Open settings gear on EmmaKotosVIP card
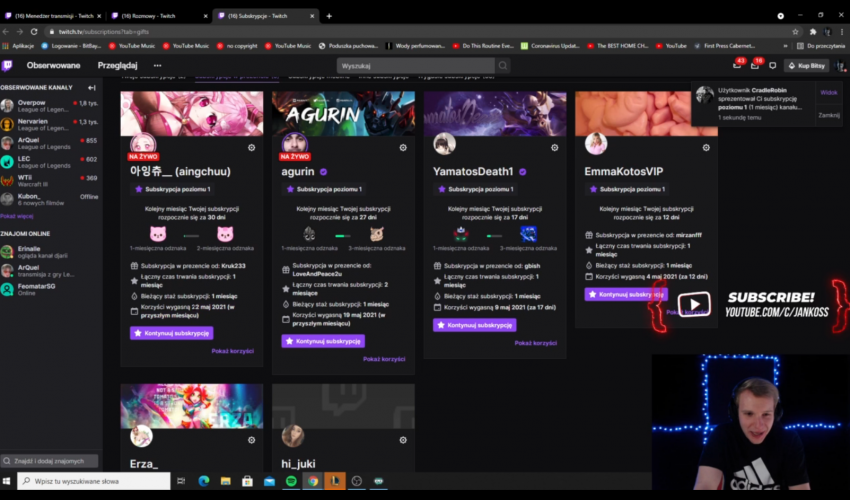This screenshot has height=500, width=850. (x=706, y=148)
